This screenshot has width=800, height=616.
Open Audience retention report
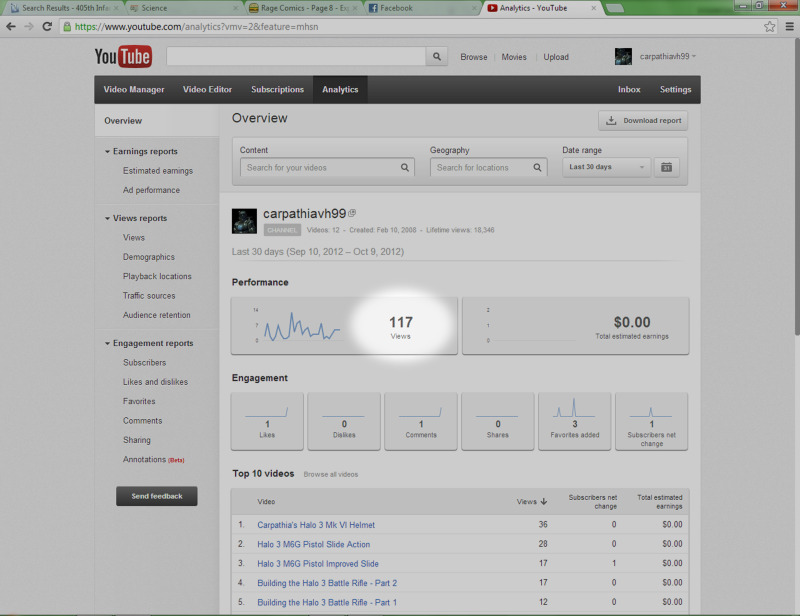[157, 315]
